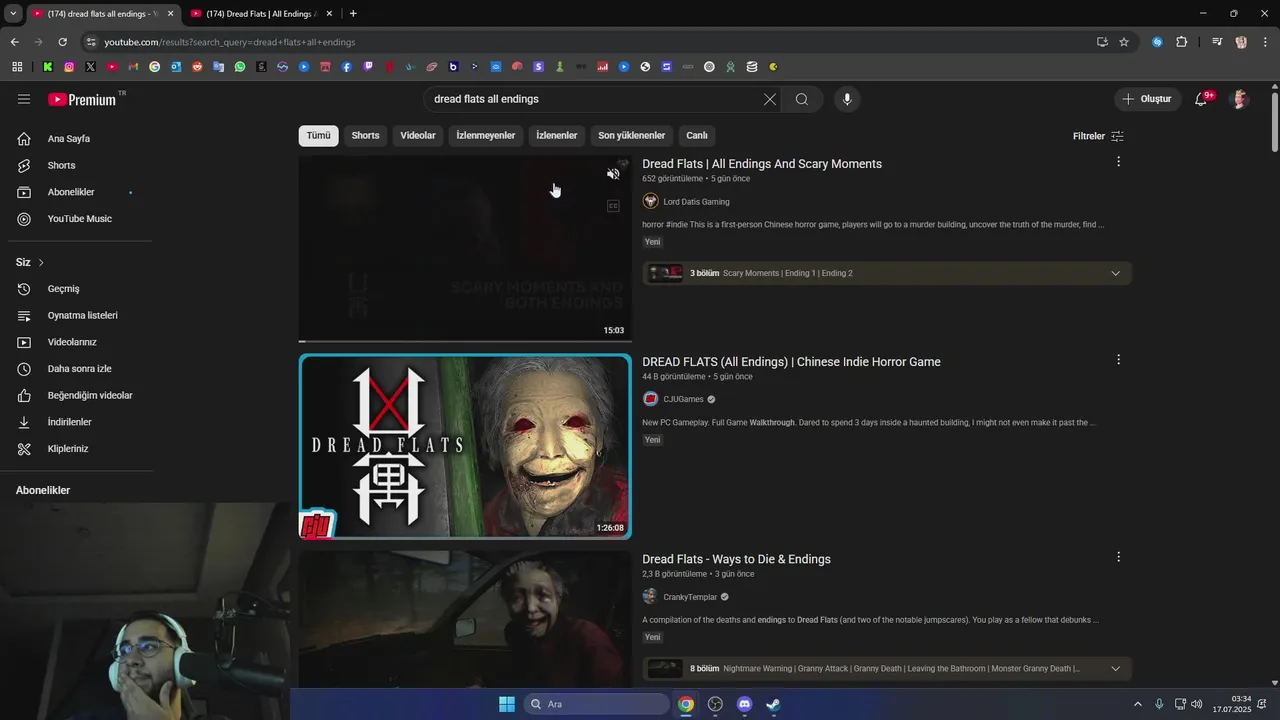Screen dimensions: 1280x720
Task: Open Dread Flats All Endings And Scary Moments title
Action: [762, 164]
